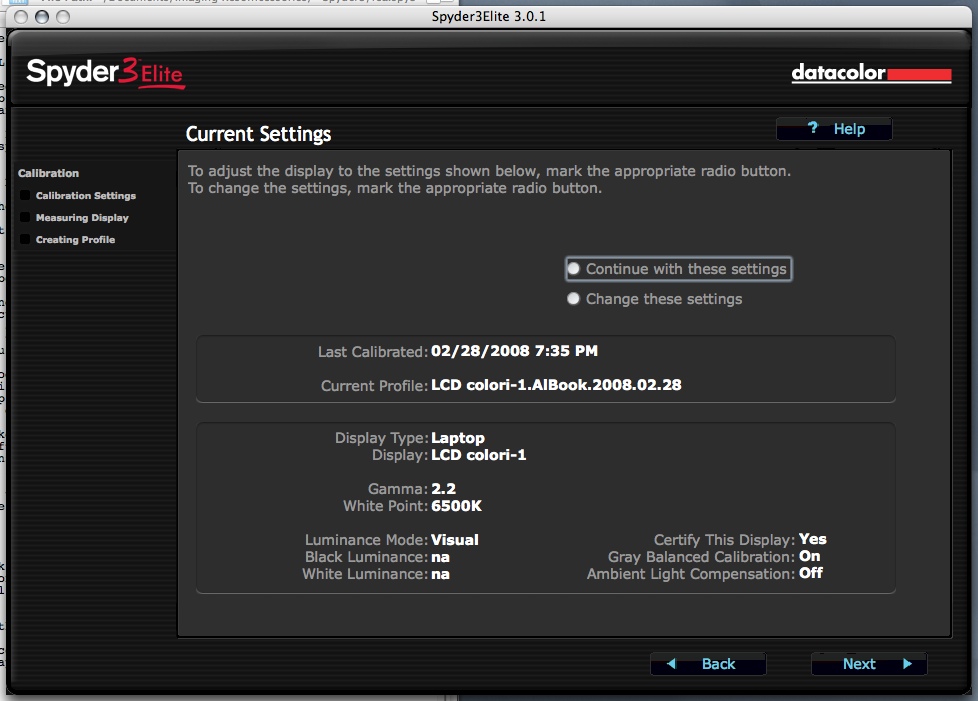Viewport: 978px width, 701px height.
Task: Open the Calibration Settings step
Action: point(85,196)
